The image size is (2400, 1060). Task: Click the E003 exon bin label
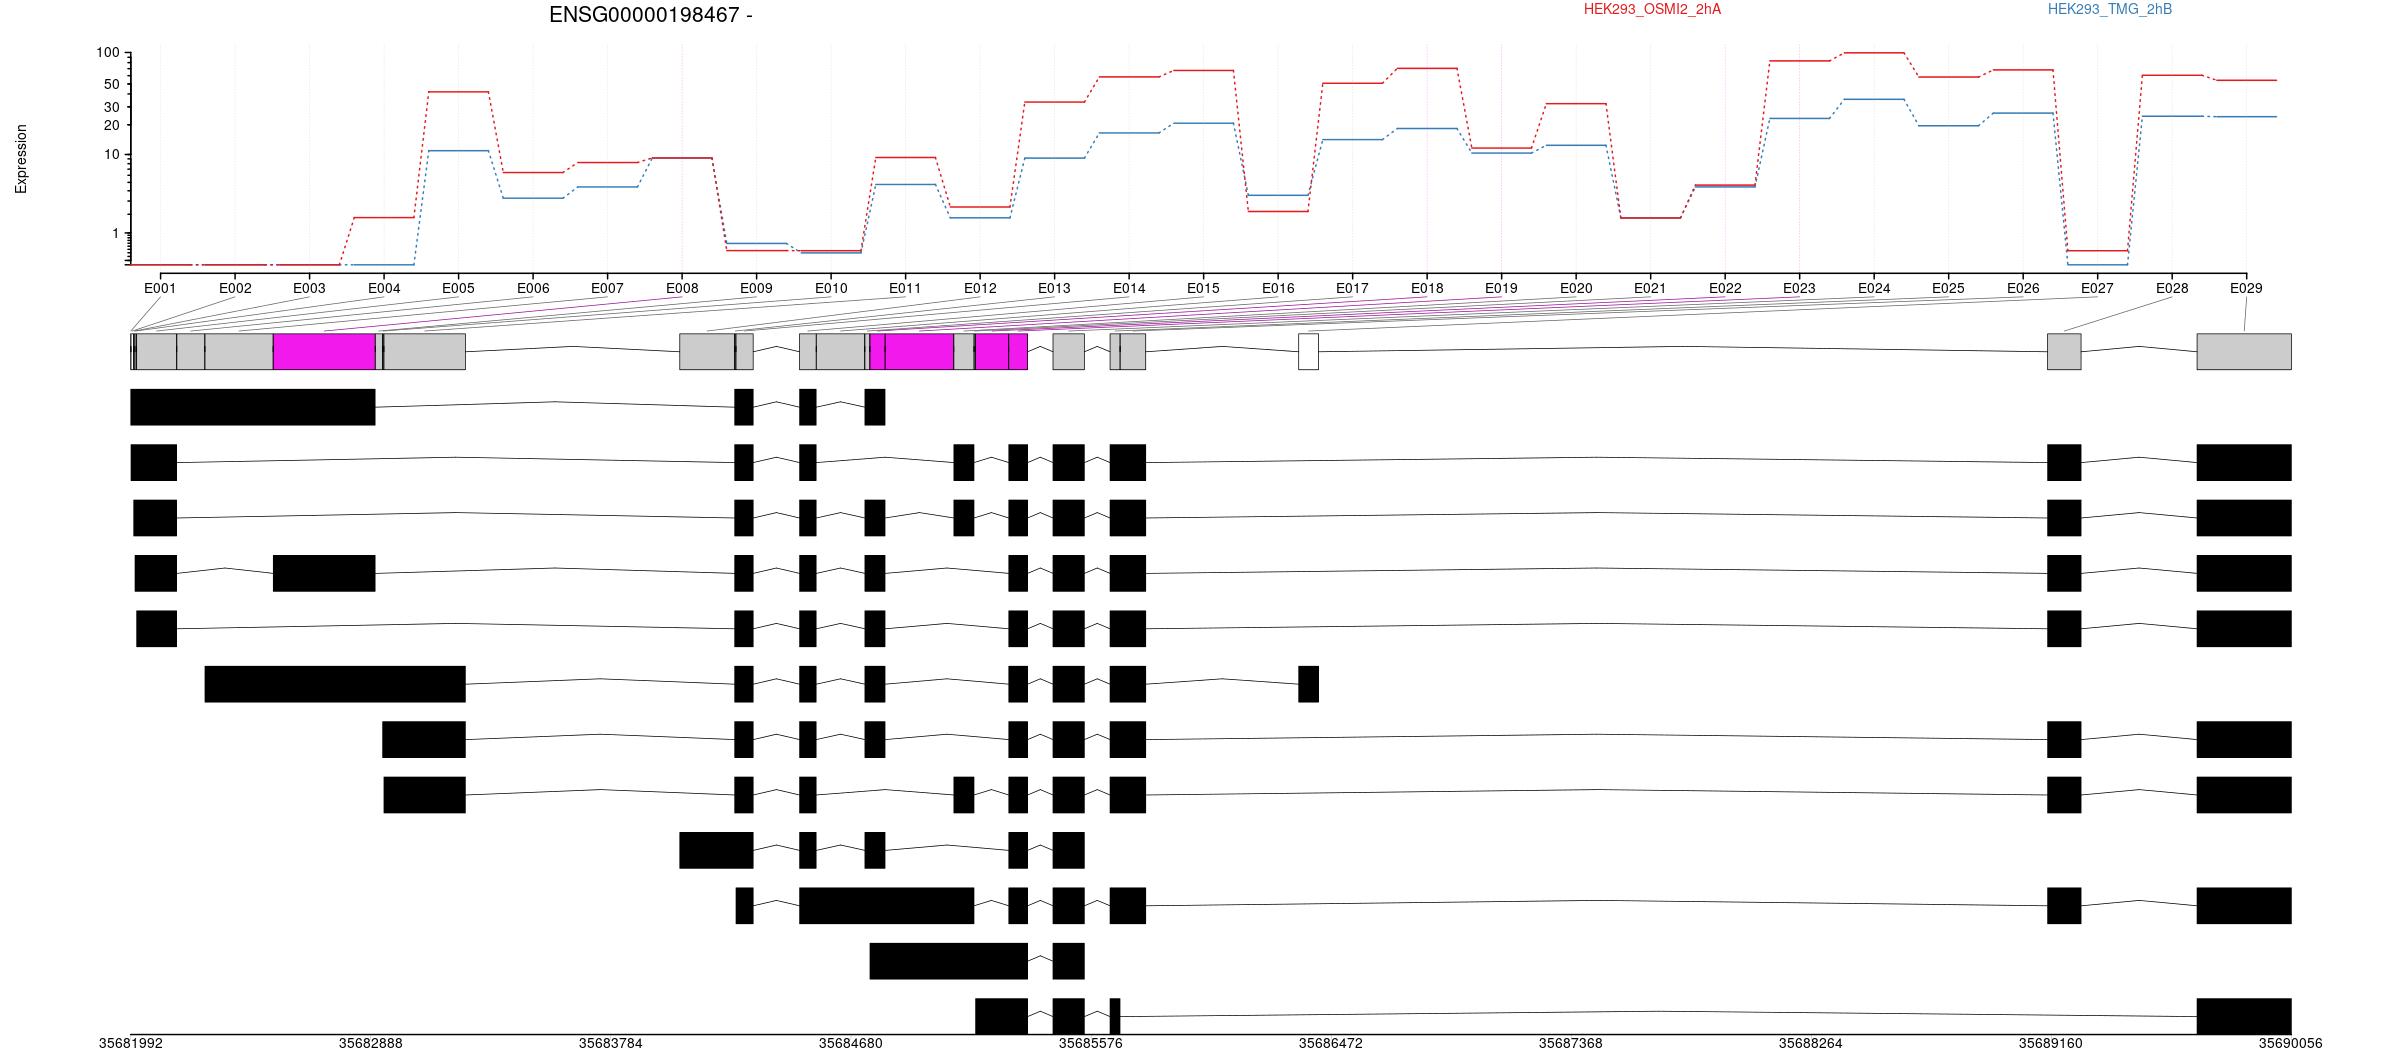click(309, 288)
